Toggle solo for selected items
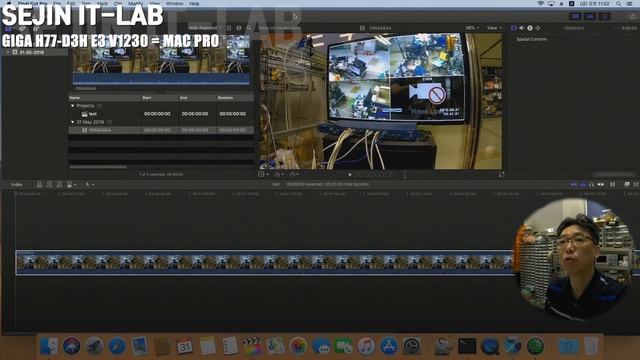Screen dimensions: 640x360 point(591,184)
